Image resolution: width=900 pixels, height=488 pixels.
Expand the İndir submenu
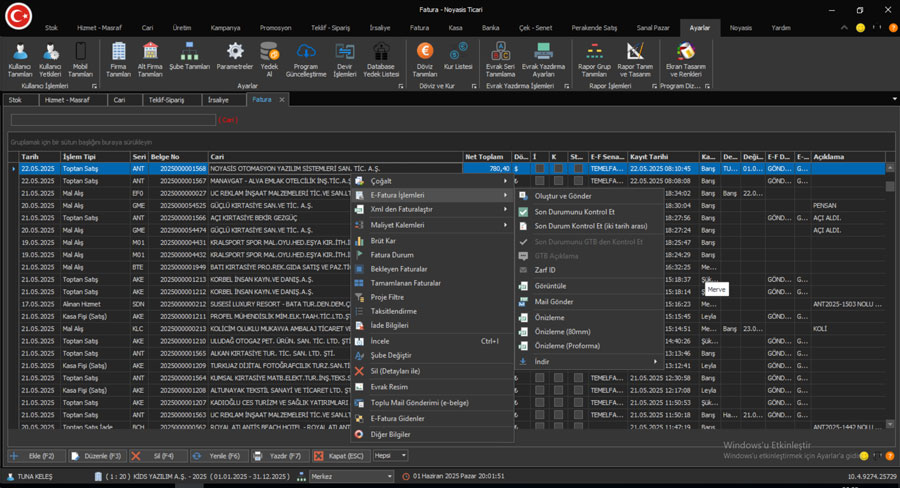point(589,362)
